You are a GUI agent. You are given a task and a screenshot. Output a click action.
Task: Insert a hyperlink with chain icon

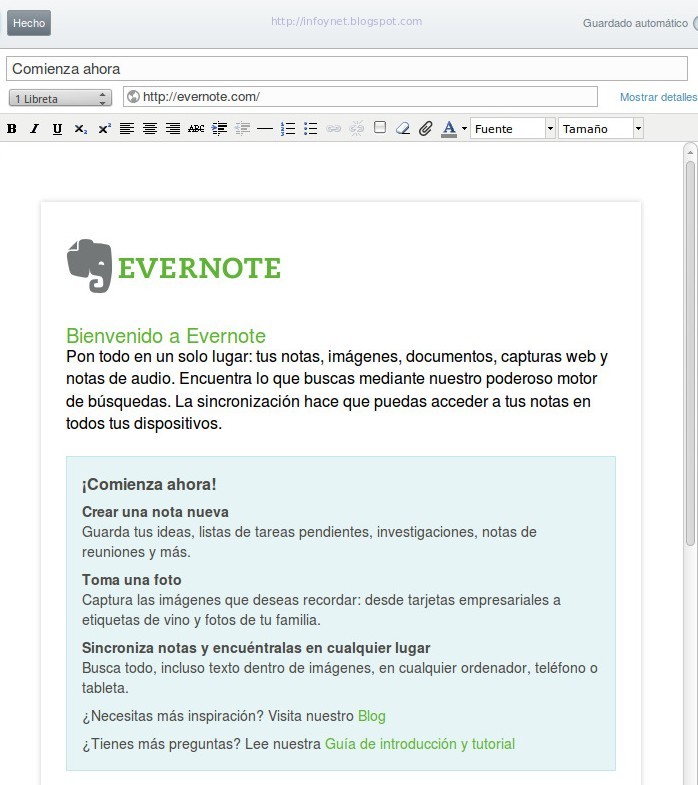pos(333,129)
